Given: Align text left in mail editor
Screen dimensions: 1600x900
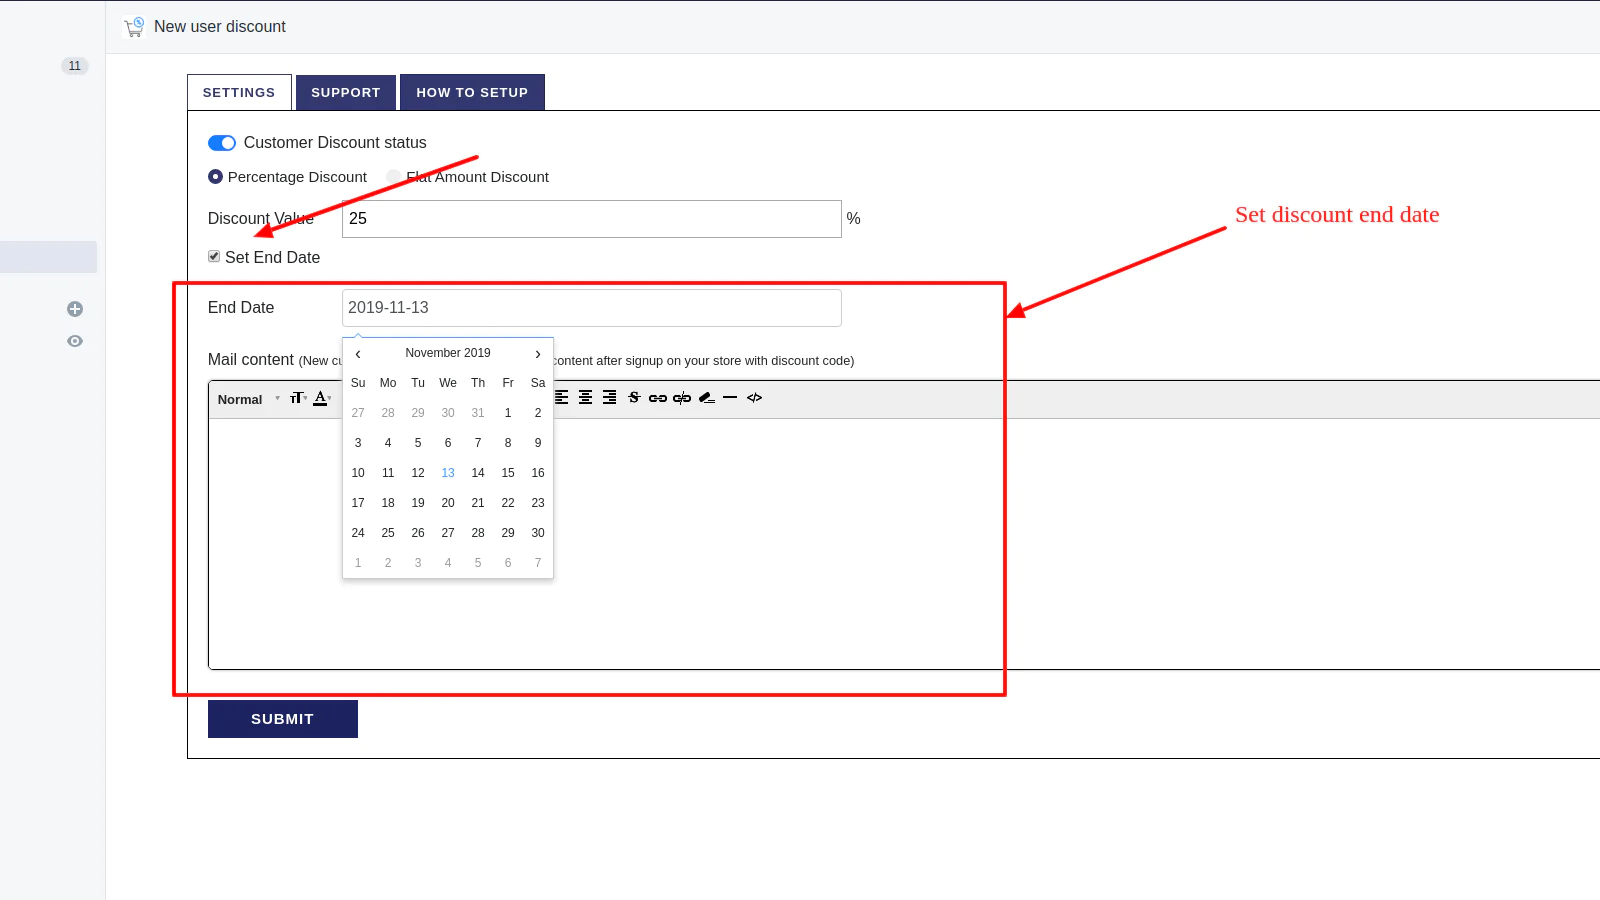Looking at the screenshot, I should click(562, 398).
